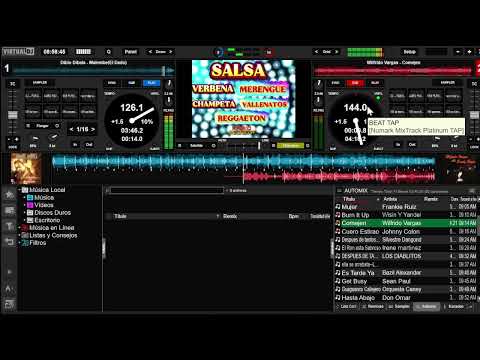Open the Setup settings button
The height and width of the screenshot is (360, 480).
pyautogui.click(x=410, y=52)
